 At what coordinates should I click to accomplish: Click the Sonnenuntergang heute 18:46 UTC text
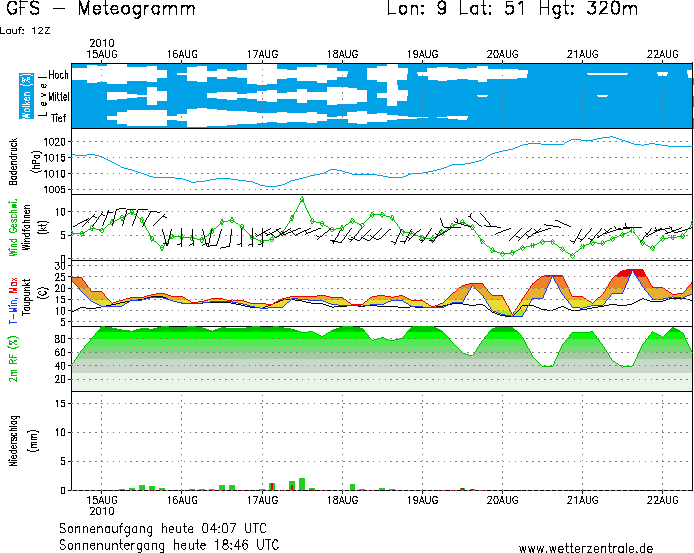168,545
